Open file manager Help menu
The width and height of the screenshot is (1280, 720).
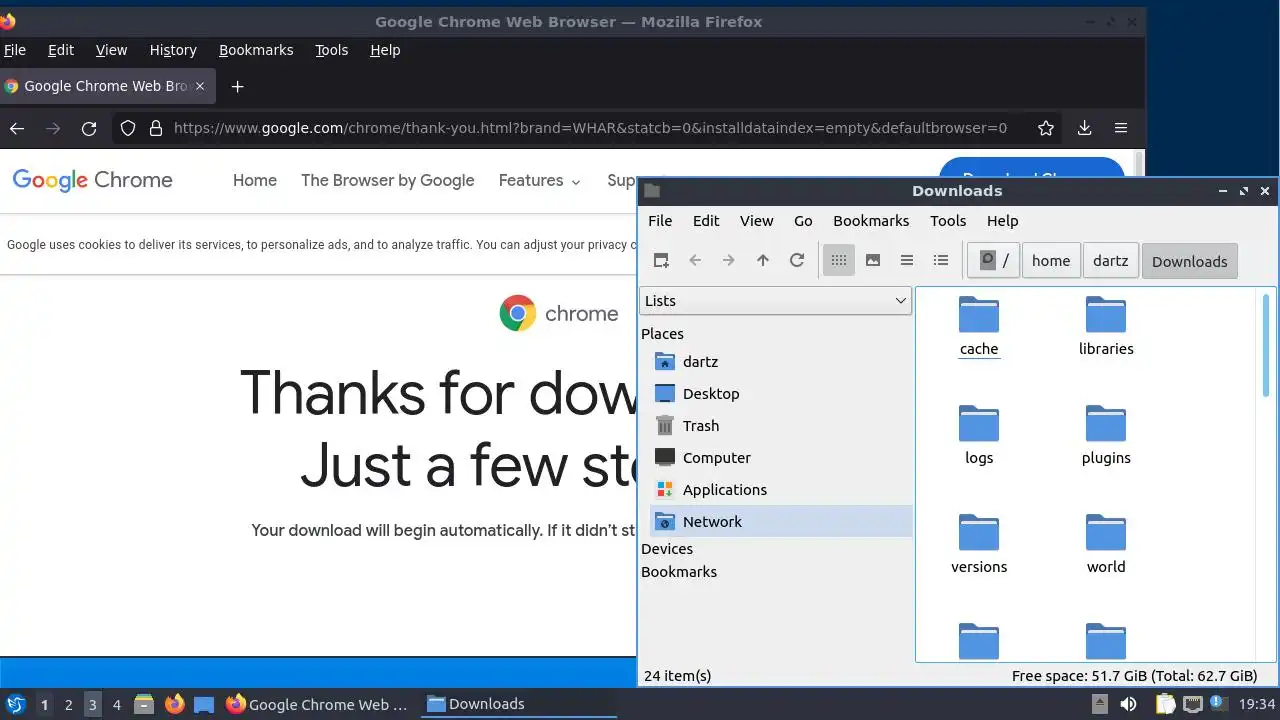coord(1002,221)
